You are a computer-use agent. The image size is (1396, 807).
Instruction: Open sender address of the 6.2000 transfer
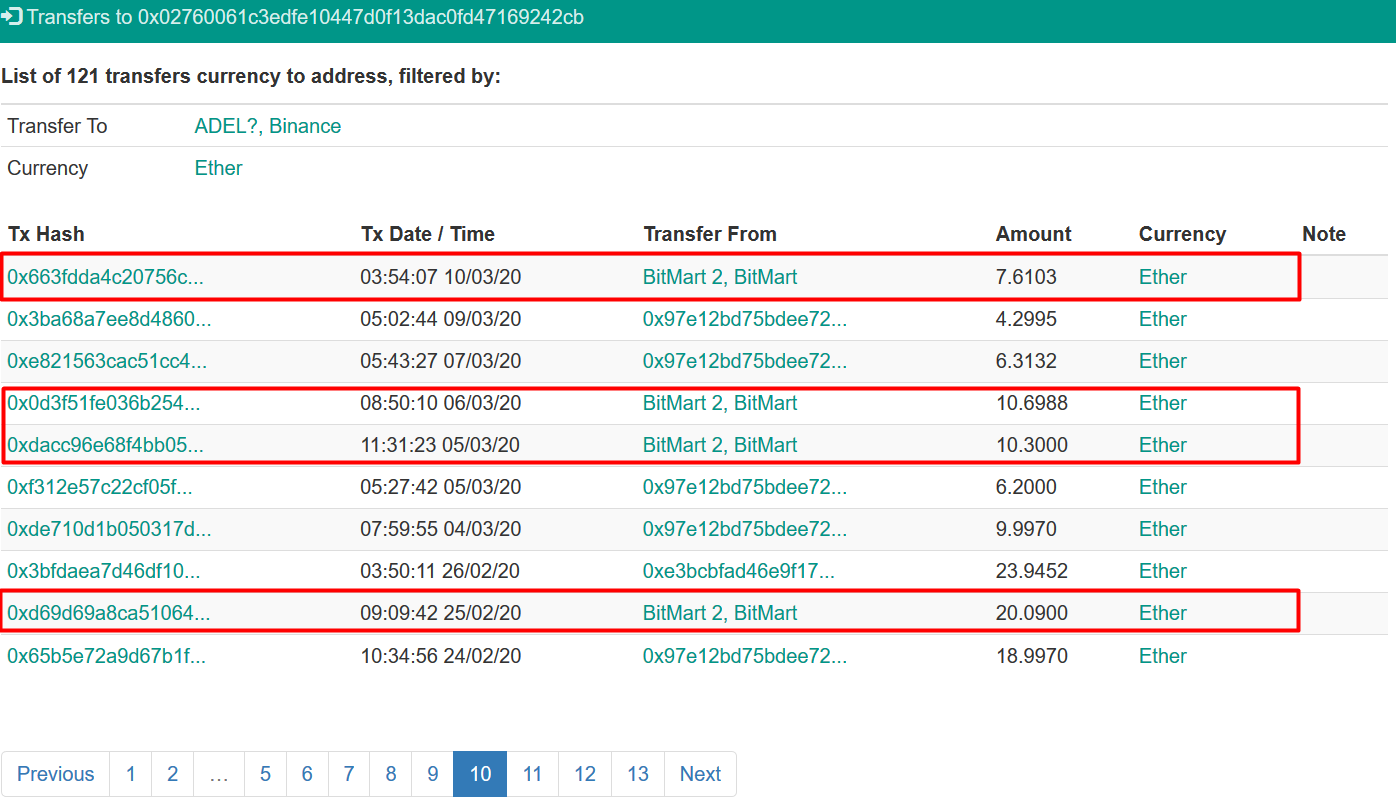[x=745, y=487]
